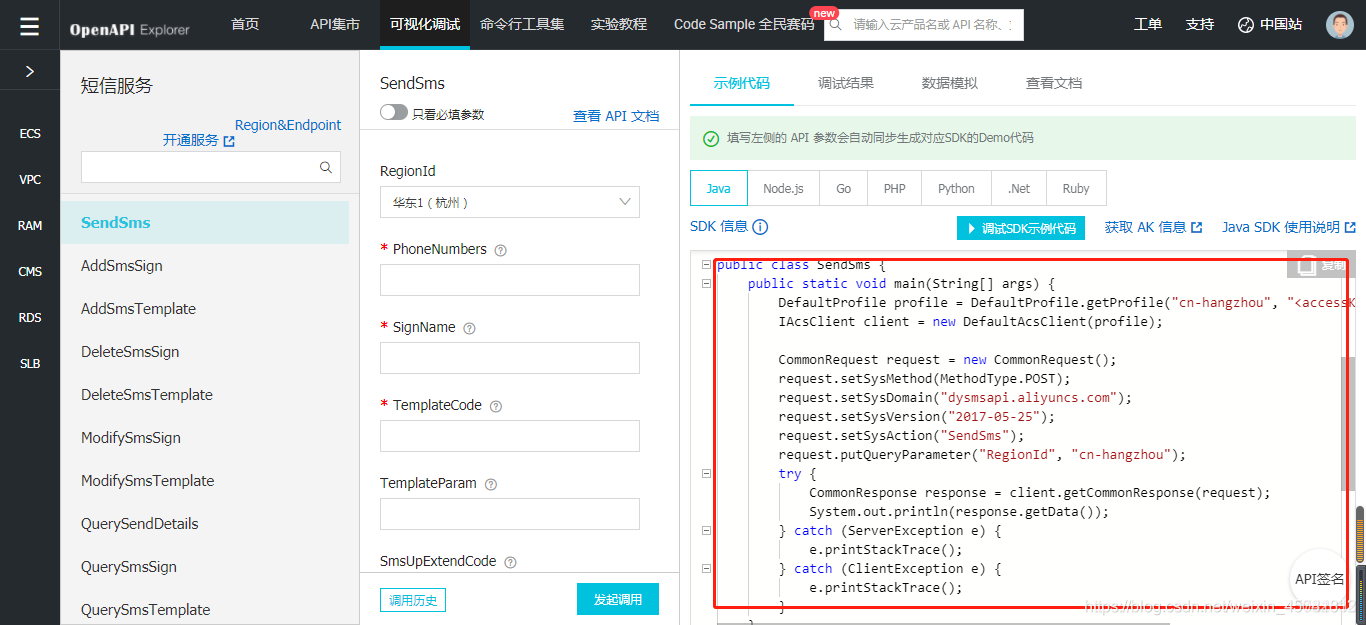Click the PhoneNumbers input field
Viewport: 1366px width, 625px height.
(x=510, y=280)
